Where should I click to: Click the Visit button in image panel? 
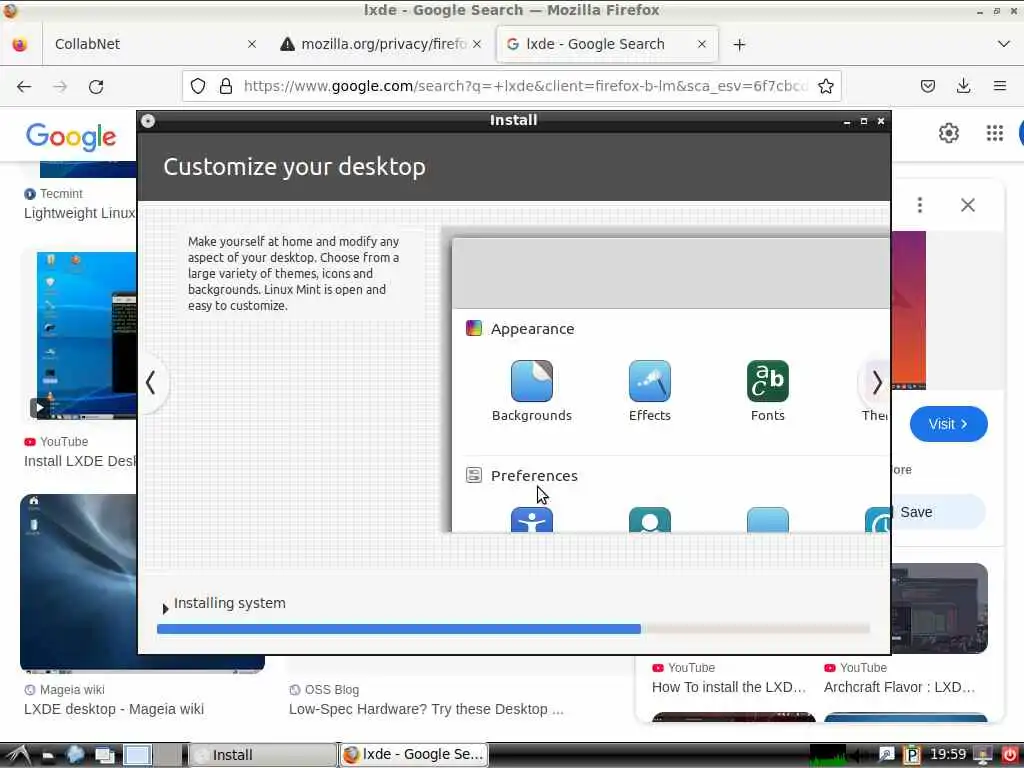click(948, 424)
